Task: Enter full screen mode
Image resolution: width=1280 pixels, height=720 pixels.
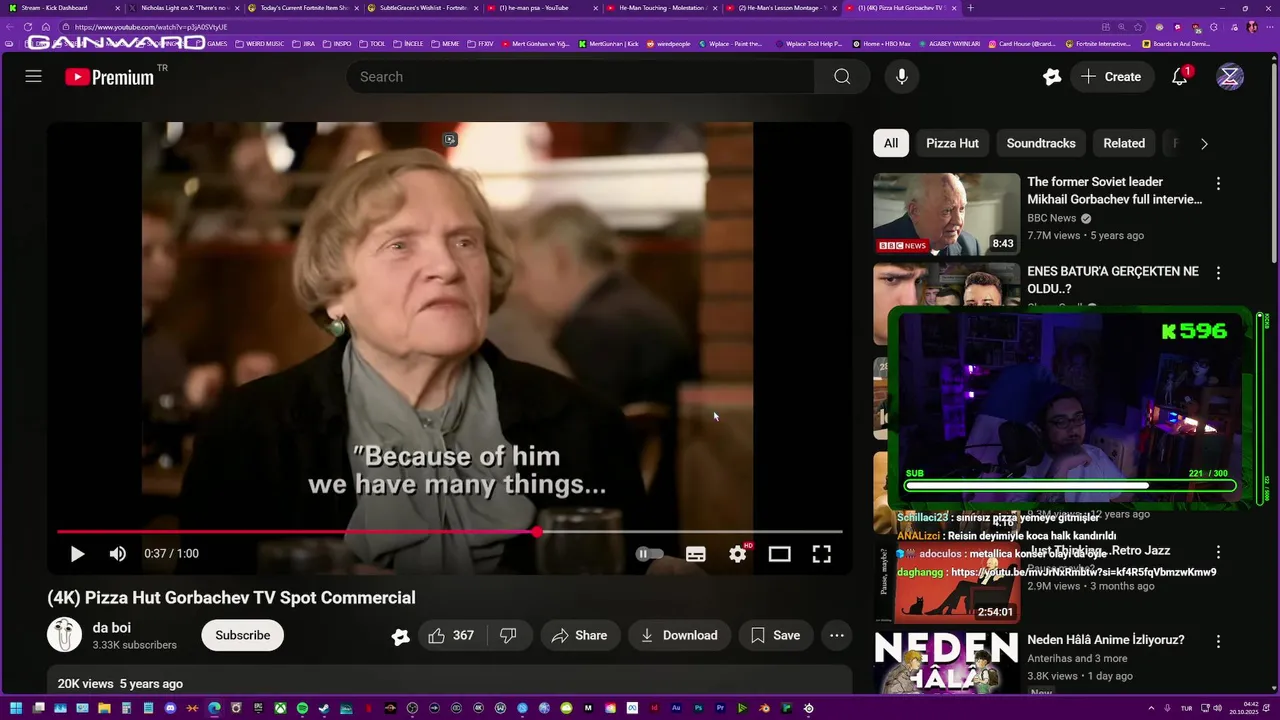Action: point(821,554)
